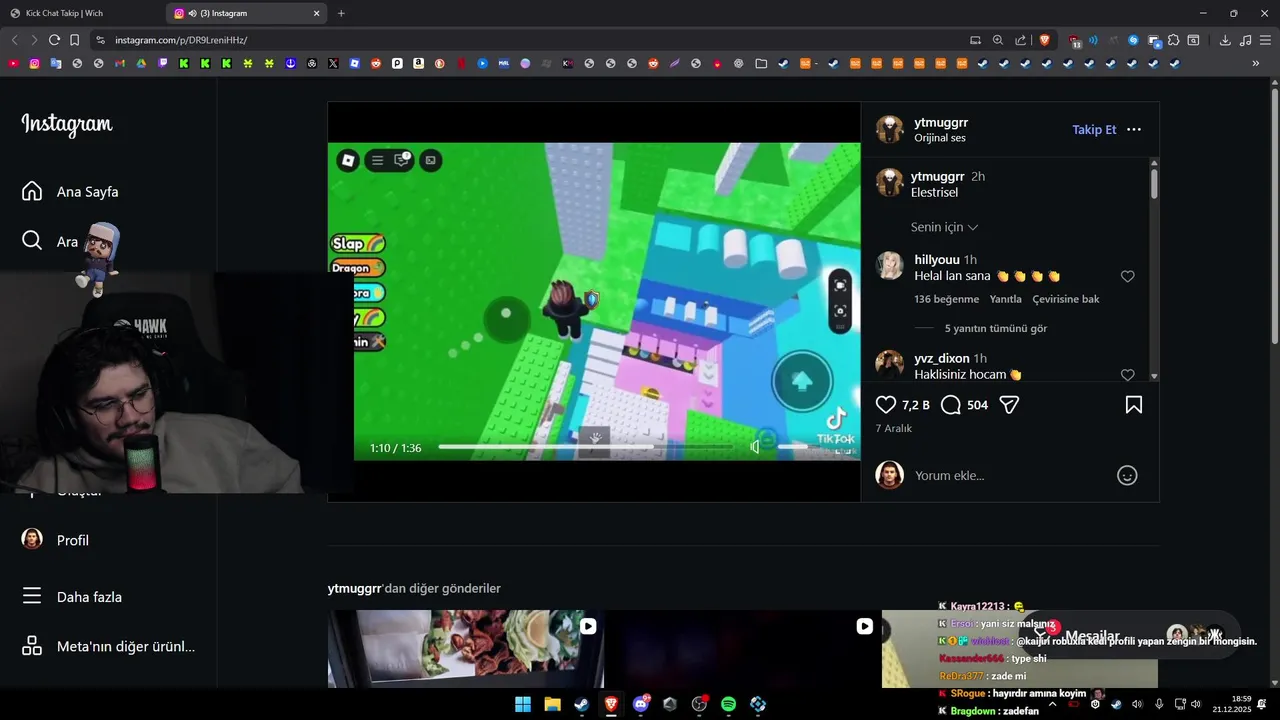Expand 5 yanıtın tümünü gör replies
Screen dimensions: 1280x720
coord(996,328)
